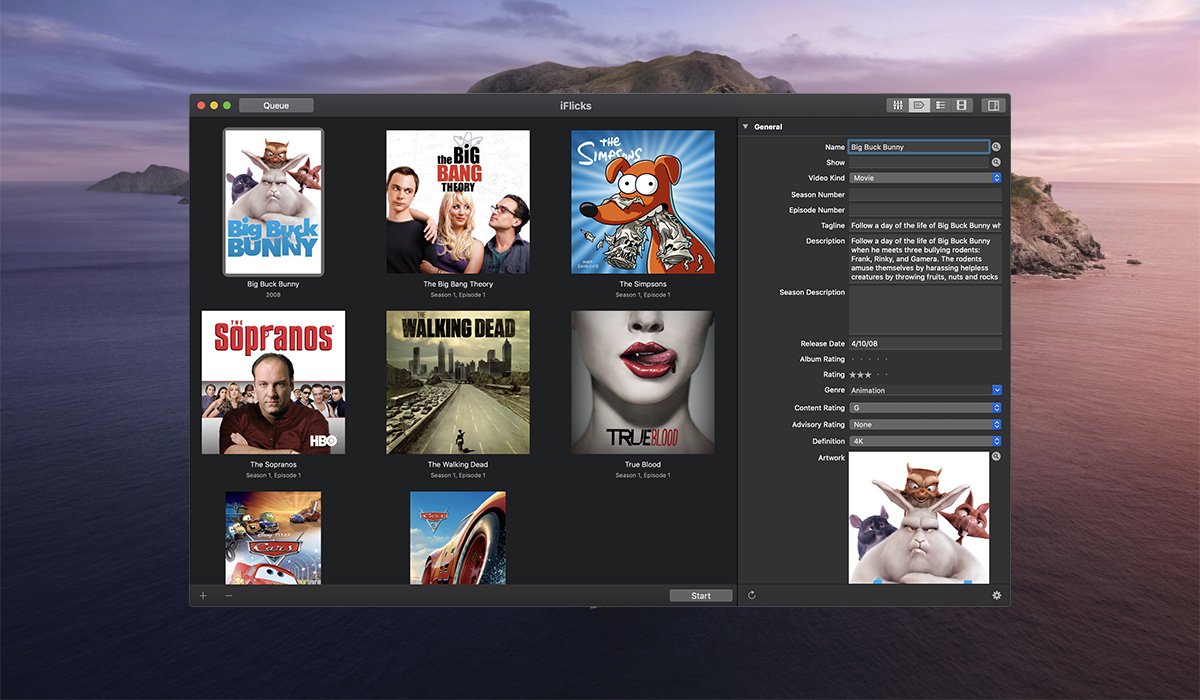Toggle the sidebar inspector panel
This screenshot has width=1200, height=700.
(993, 105)
